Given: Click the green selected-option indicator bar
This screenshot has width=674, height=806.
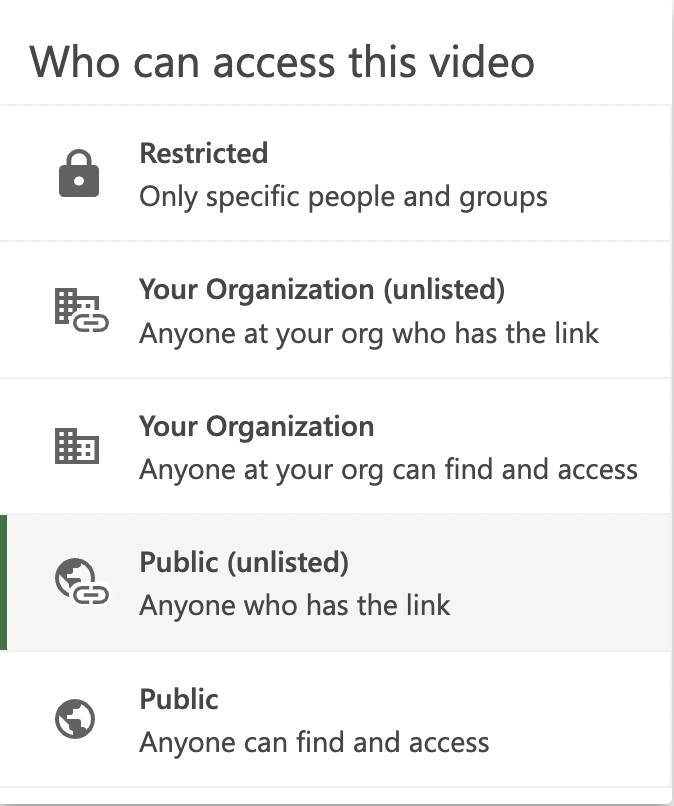Looking at the screenshot, I should [x=3, y=582].
